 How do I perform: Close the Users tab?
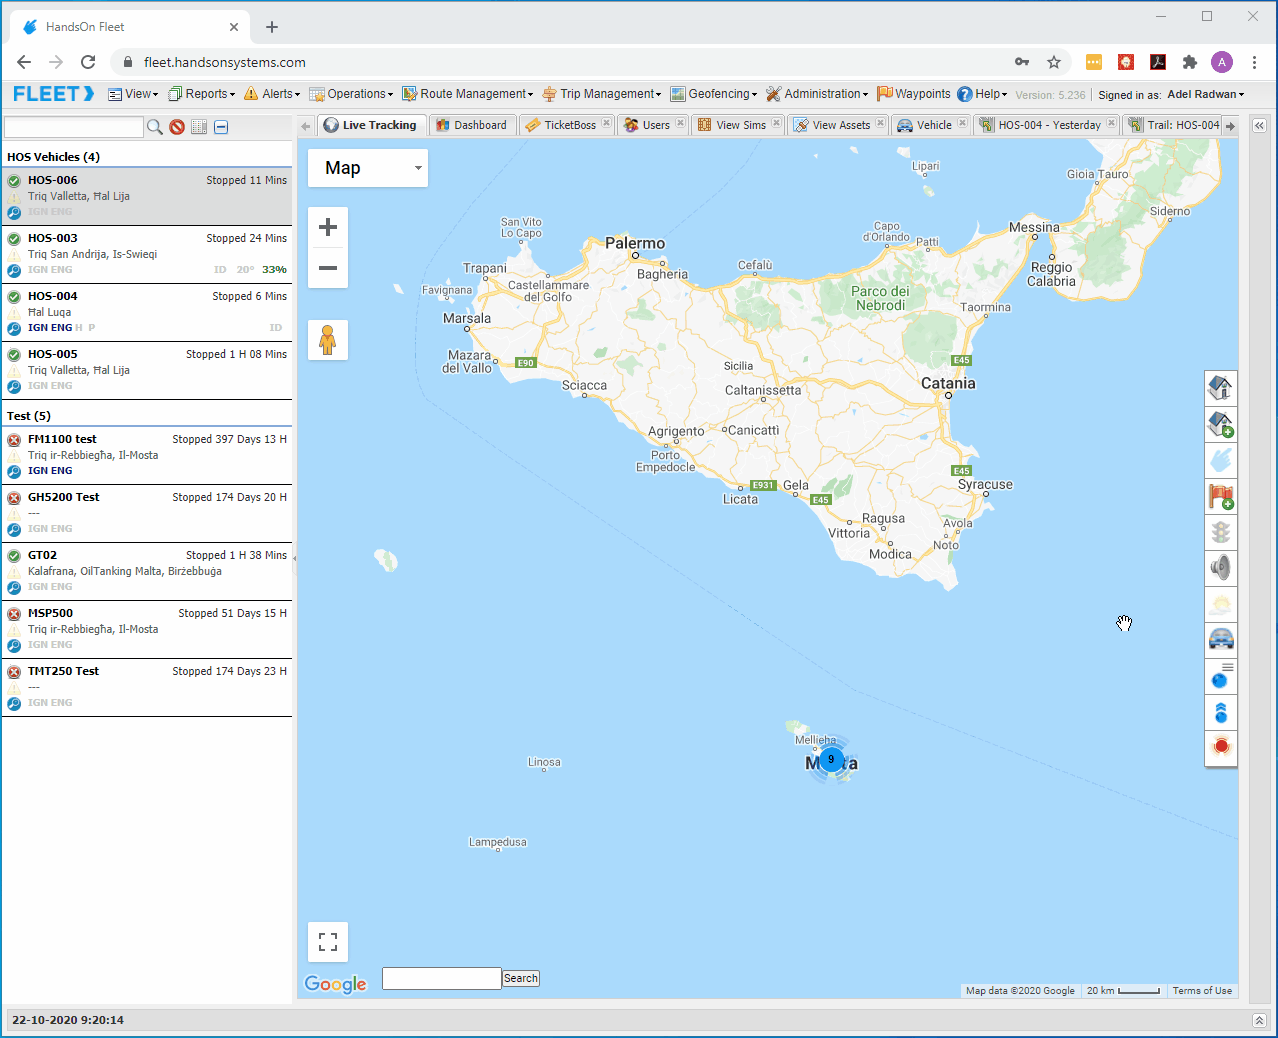pos(680,124)
